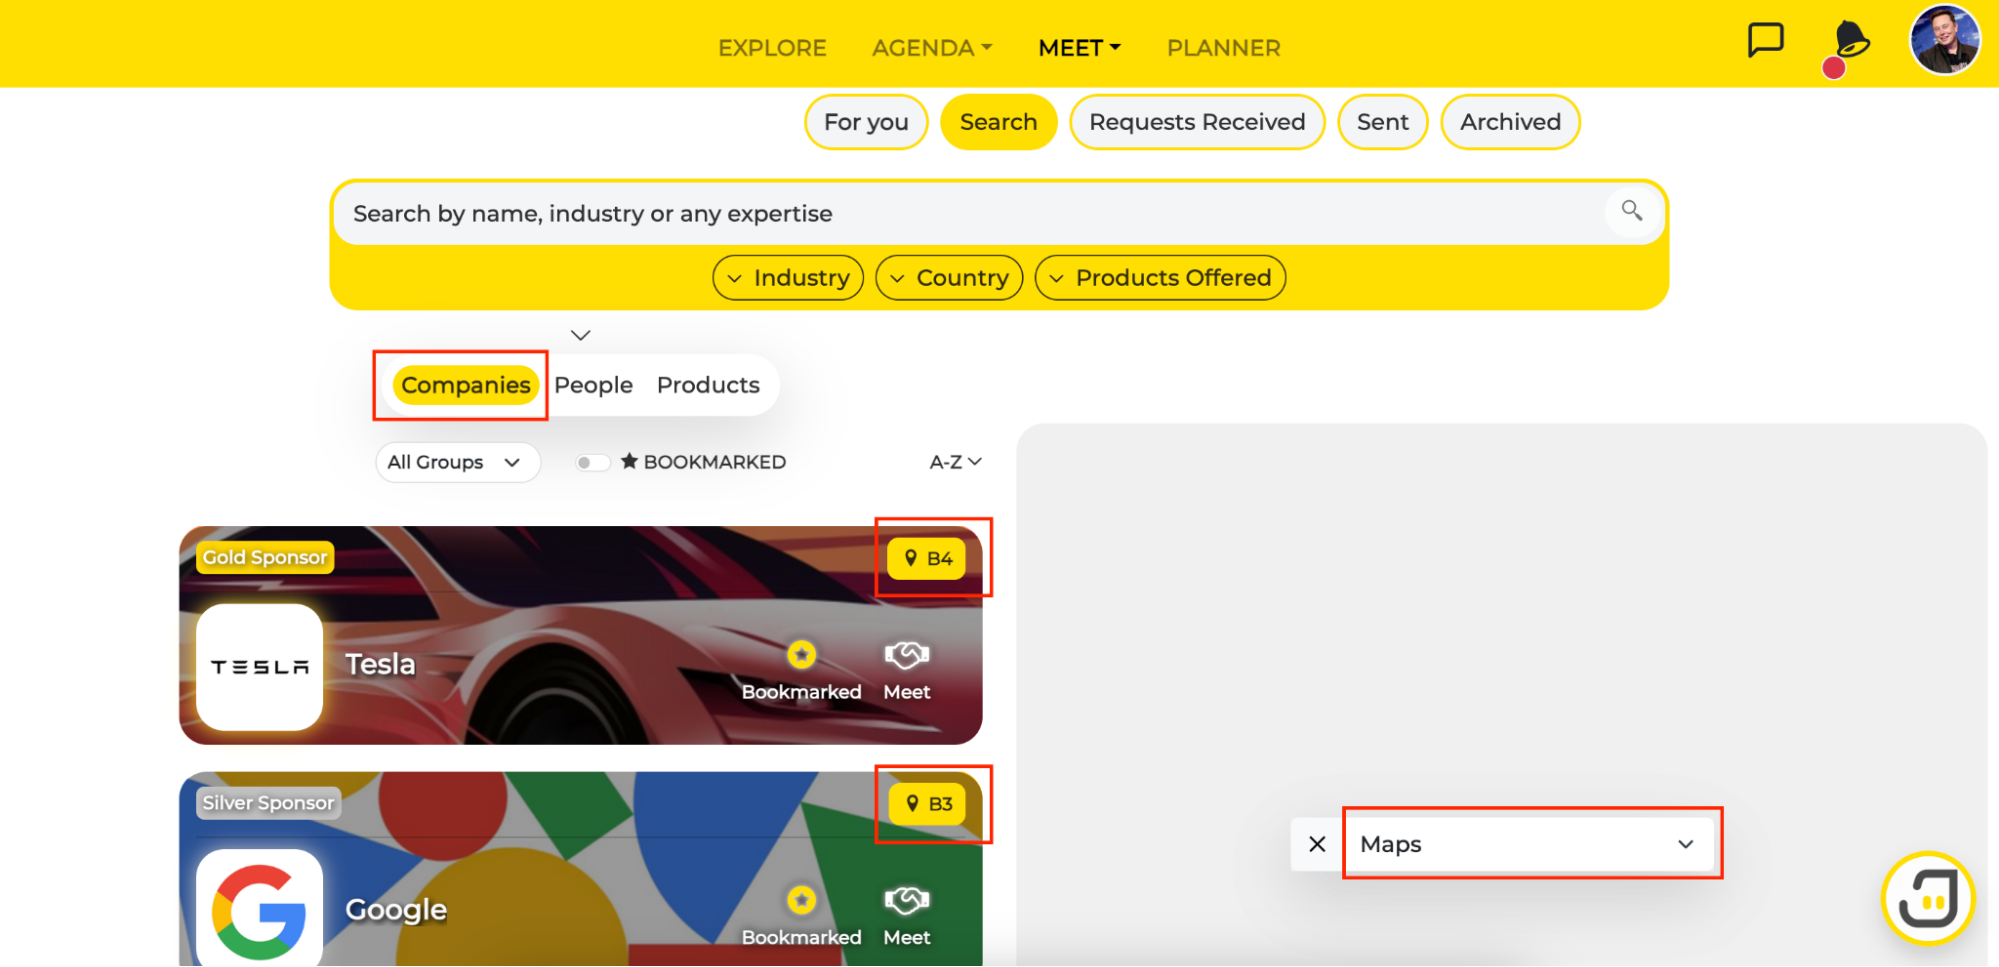Open the All Groups dropdown
This screenshot has width=1999, height=967.
pyautogui.click(x=457, y=462)
